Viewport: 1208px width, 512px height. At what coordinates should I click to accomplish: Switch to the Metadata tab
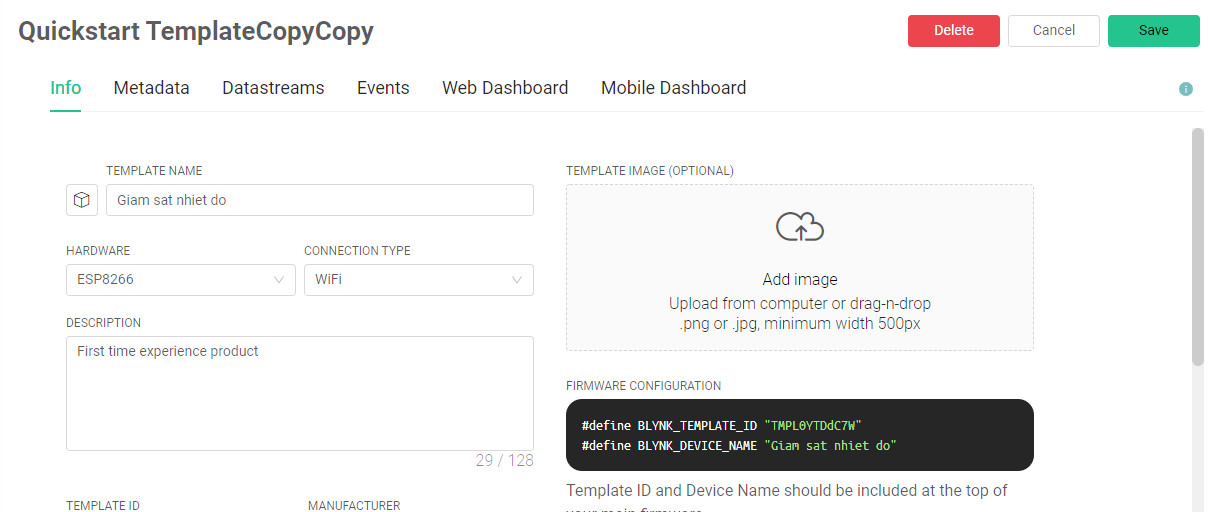pos(151,88)
